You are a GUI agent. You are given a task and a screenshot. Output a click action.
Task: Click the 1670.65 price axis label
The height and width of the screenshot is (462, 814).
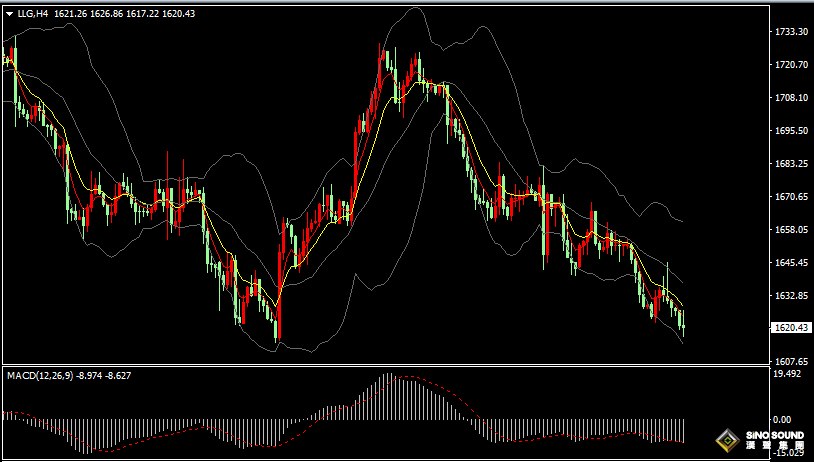[791, 197]
